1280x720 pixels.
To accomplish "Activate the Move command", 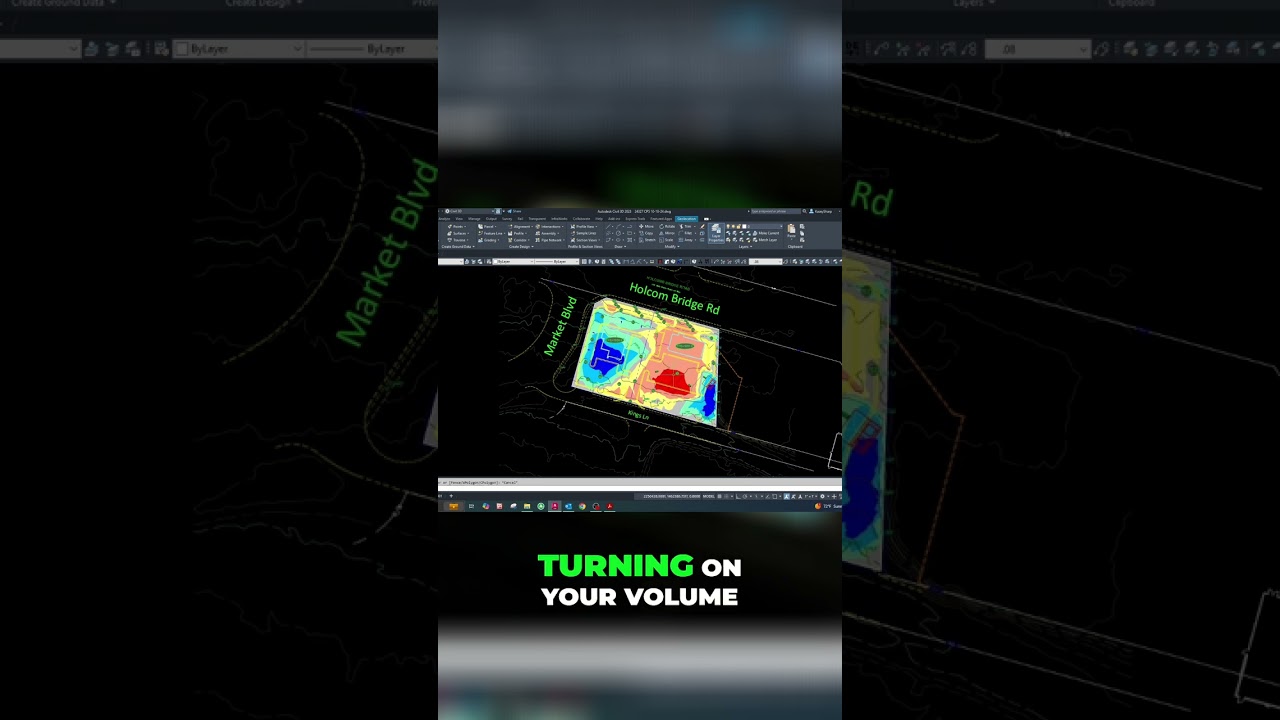I will tap(647, 226).
